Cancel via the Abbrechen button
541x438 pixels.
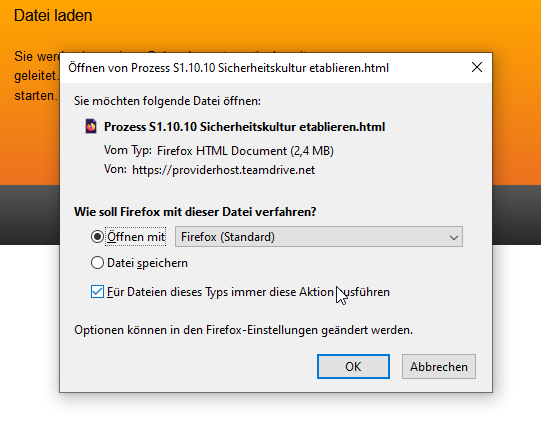pyautogui.click(x=439, y=367)
